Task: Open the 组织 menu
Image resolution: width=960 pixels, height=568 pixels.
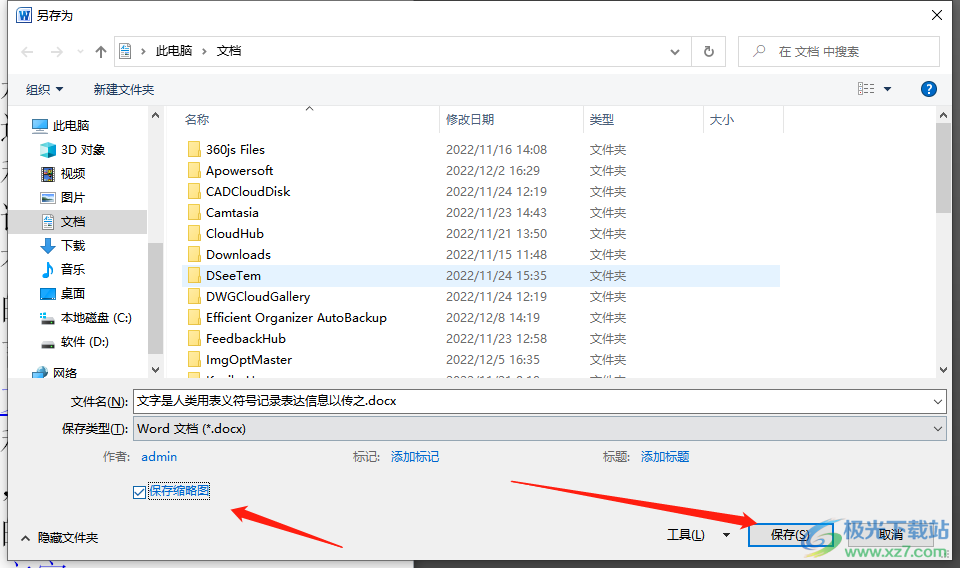Action: 44,89
